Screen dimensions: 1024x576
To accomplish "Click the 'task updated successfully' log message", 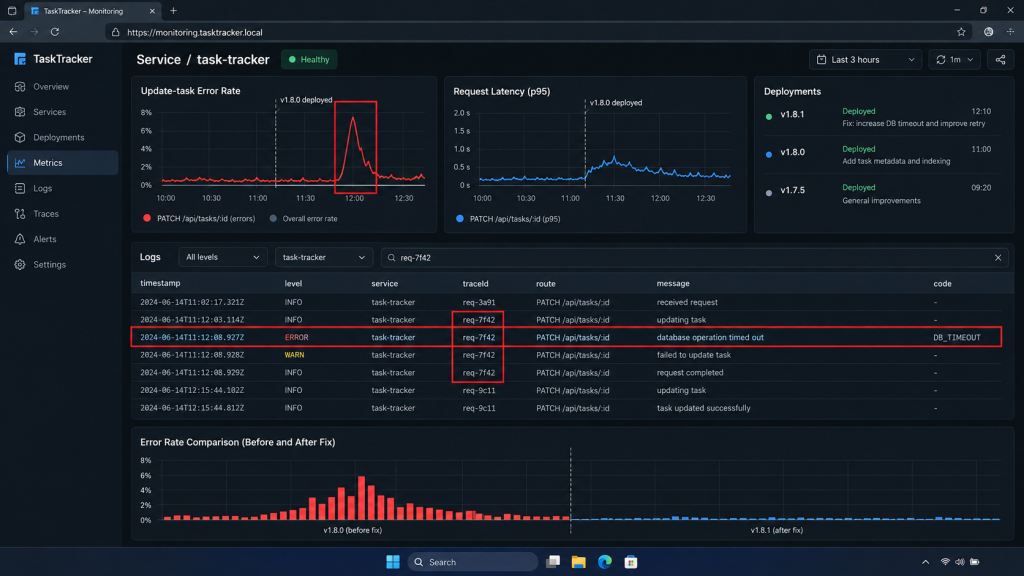I will click(x=703, y=408).
